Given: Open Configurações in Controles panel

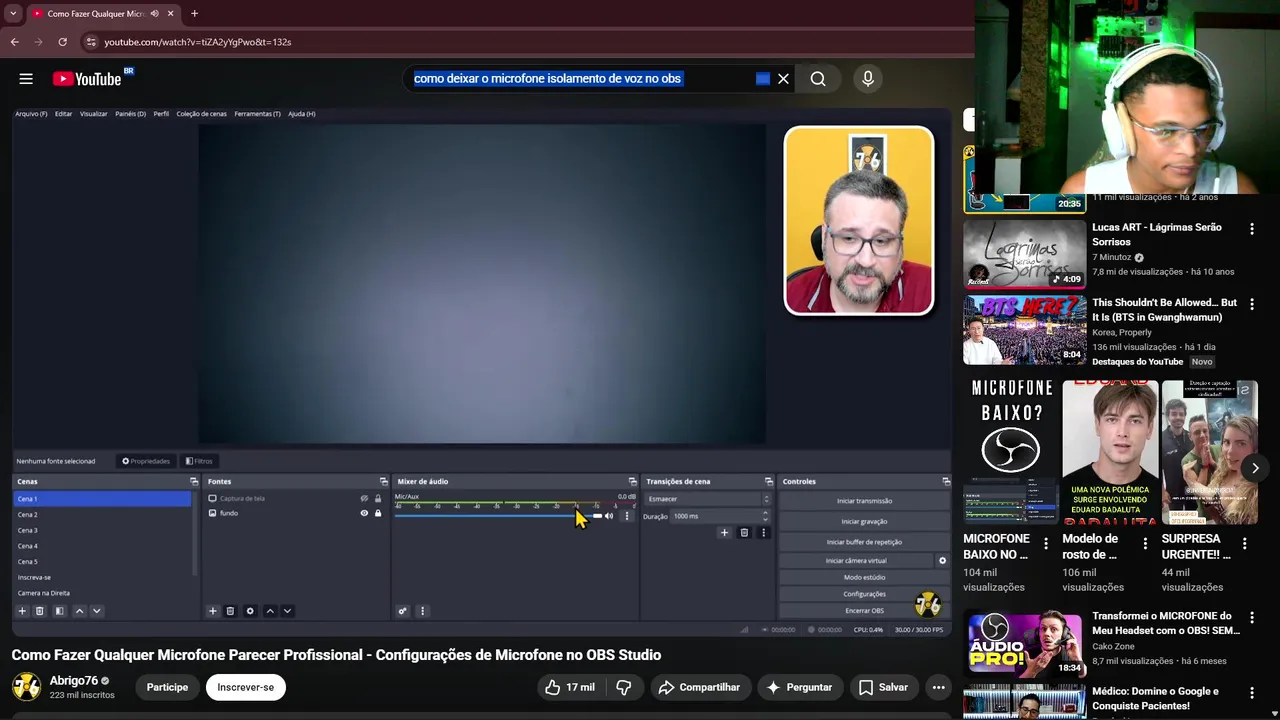Looking at the screenshot, I should pos(864,594).
